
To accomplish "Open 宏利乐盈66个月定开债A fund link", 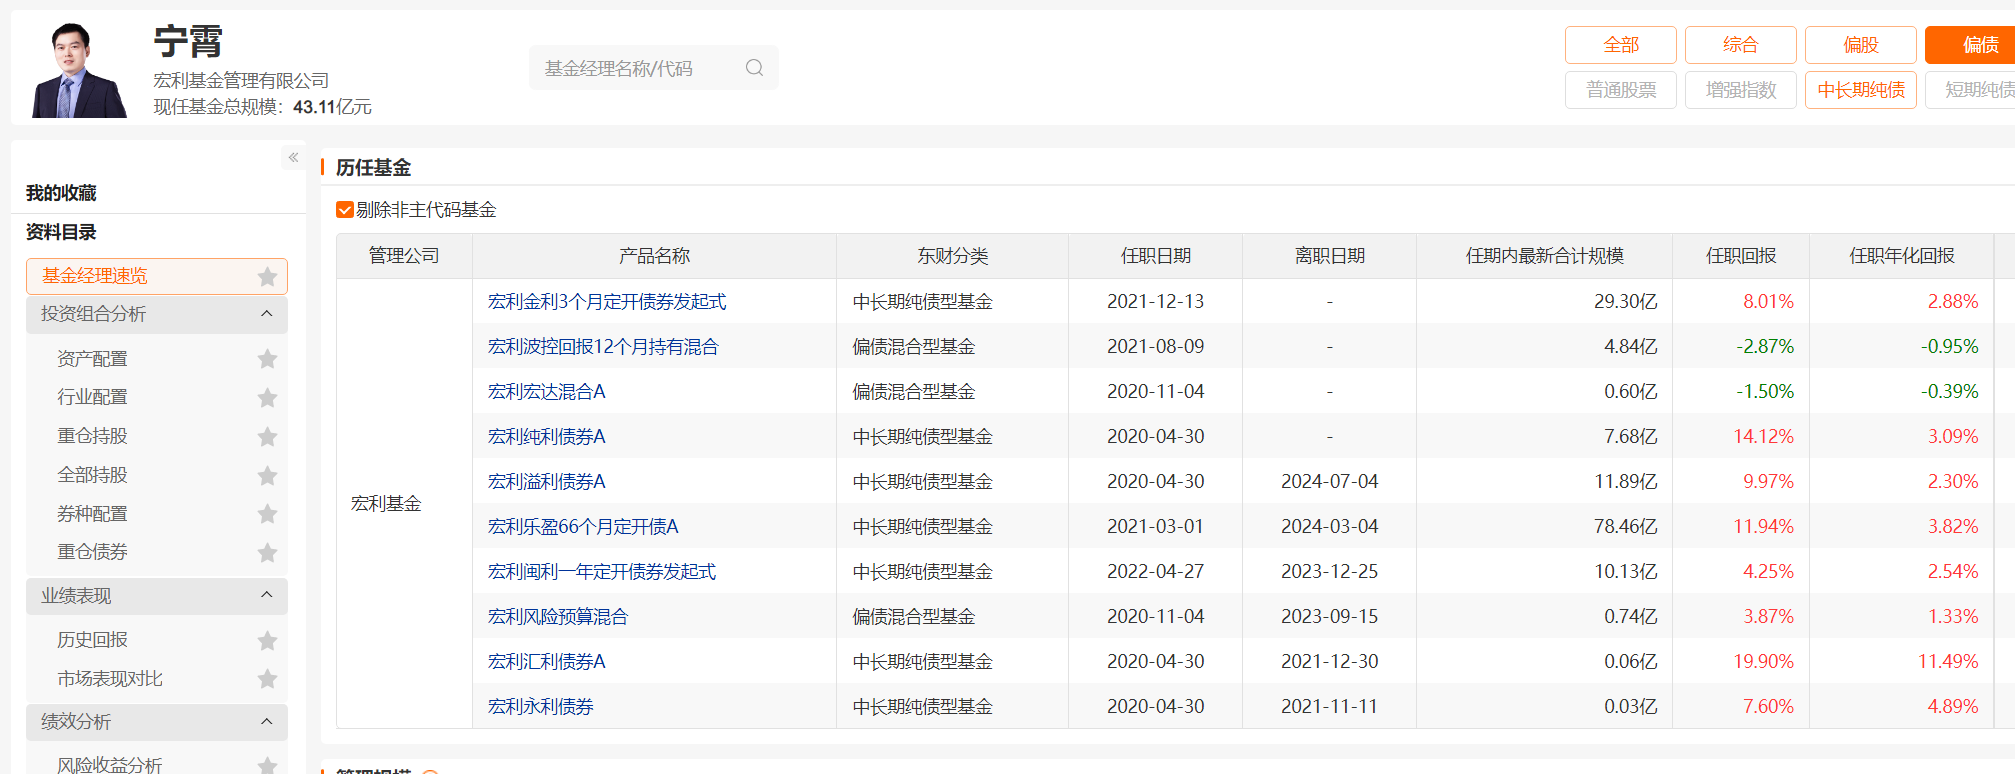I will coord(582,527).
